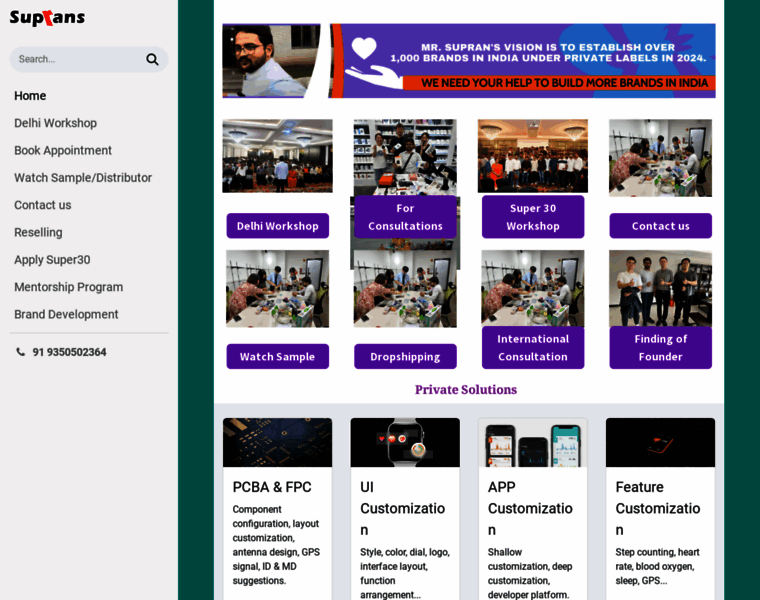760x600 pixels.
Task: Click the 'Style, color, dial, logo' description
Action: [x=405, y=573]
